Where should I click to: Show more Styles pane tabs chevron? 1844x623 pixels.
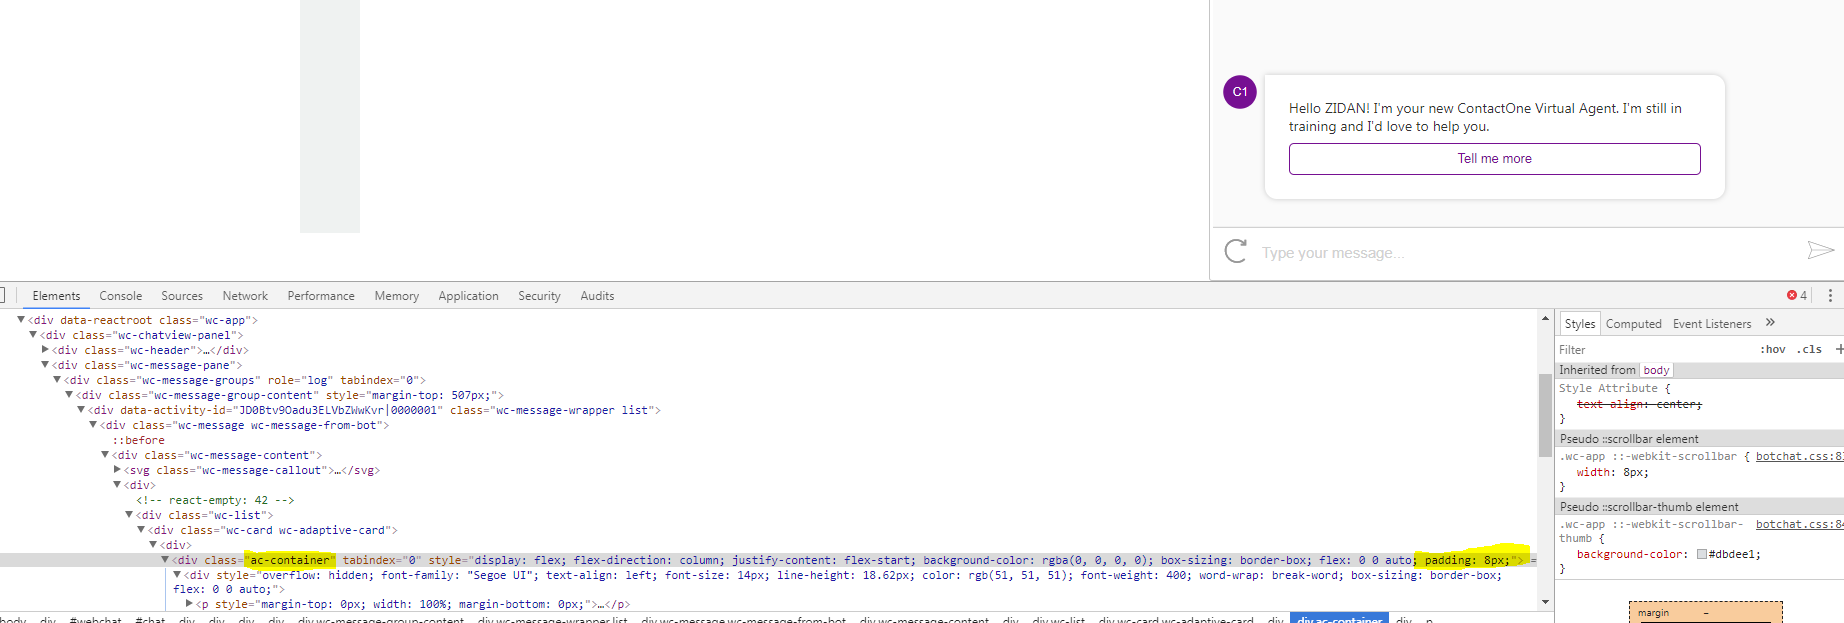[x=1770, y=322]
